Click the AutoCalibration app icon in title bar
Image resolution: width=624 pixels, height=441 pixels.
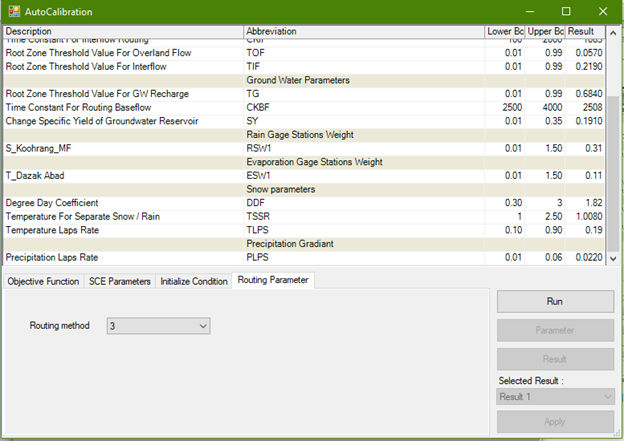pos(12,12)
